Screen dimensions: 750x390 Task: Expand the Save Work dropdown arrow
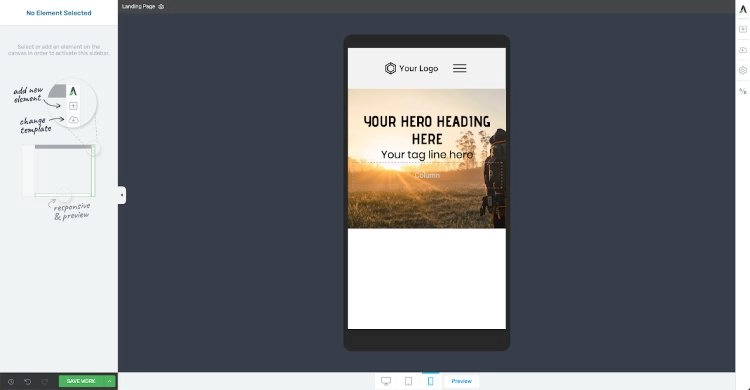(x=110, y=381)
